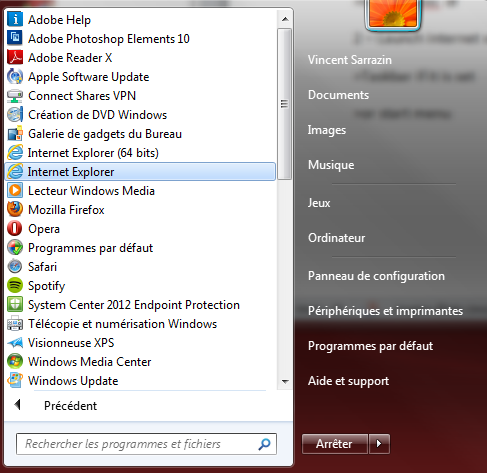This screenshot has width=487, height=473.
Task: Open Visionneuse XPS icon
Action: 15,342
